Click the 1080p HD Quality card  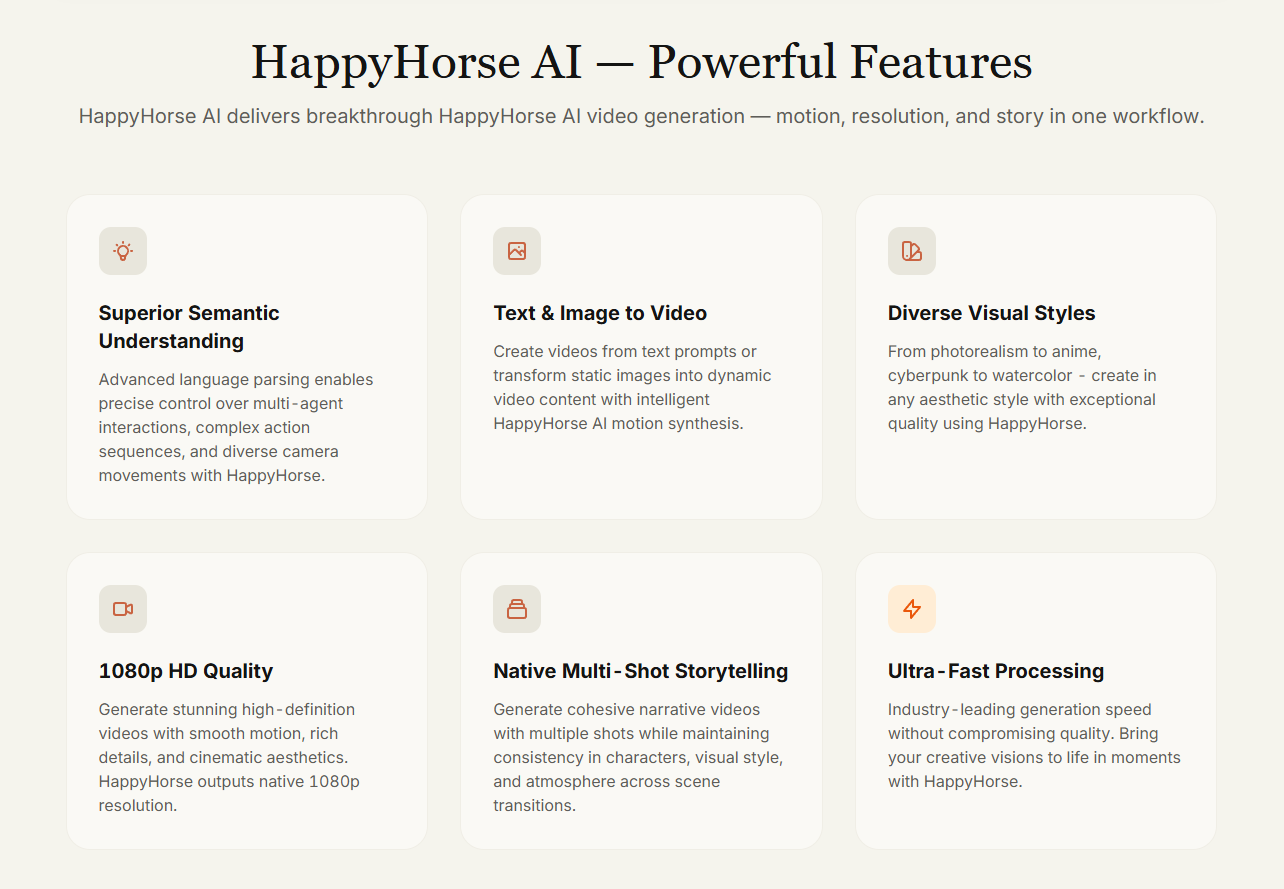(246, 700)
